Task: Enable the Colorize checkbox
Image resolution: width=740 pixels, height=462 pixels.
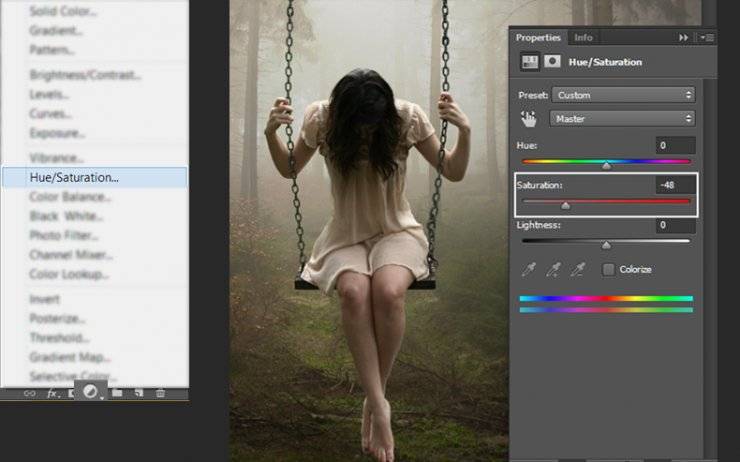Action: point(609,269)
